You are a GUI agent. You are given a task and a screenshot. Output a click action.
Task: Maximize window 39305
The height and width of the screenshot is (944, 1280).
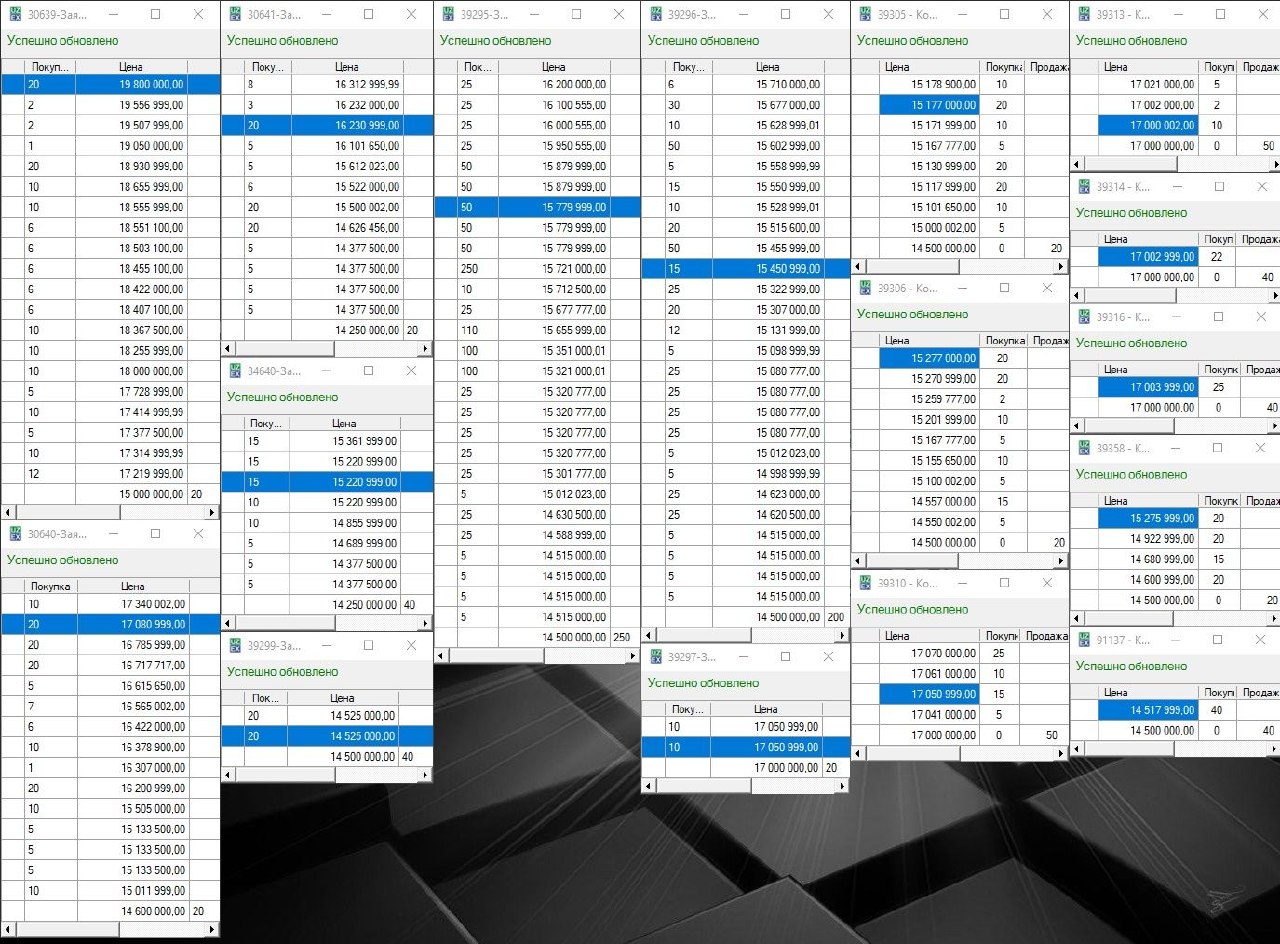[x=1002, y=15]
